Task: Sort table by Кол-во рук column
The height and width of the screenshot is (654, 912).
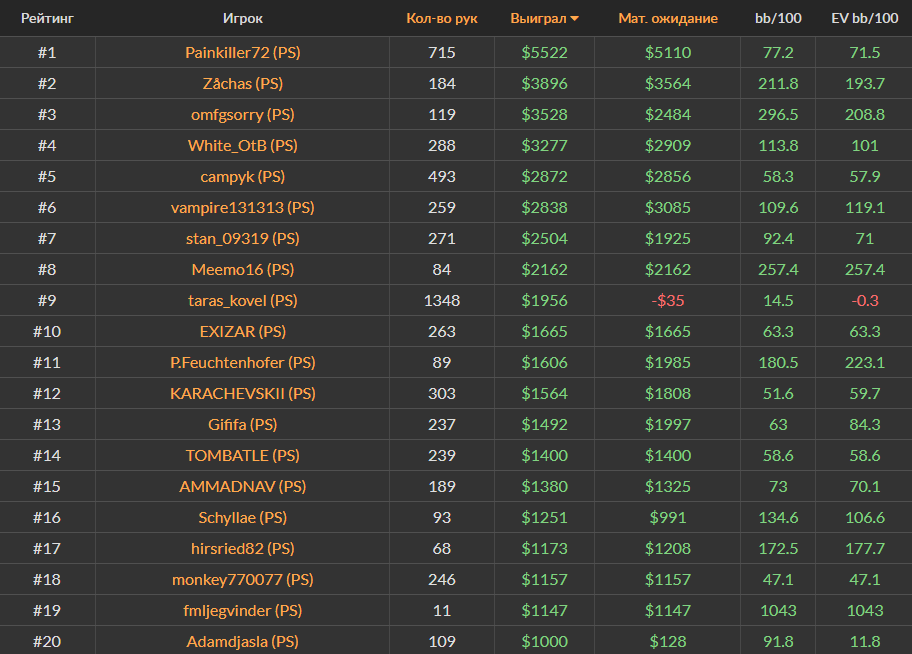Action: (442, 19)
